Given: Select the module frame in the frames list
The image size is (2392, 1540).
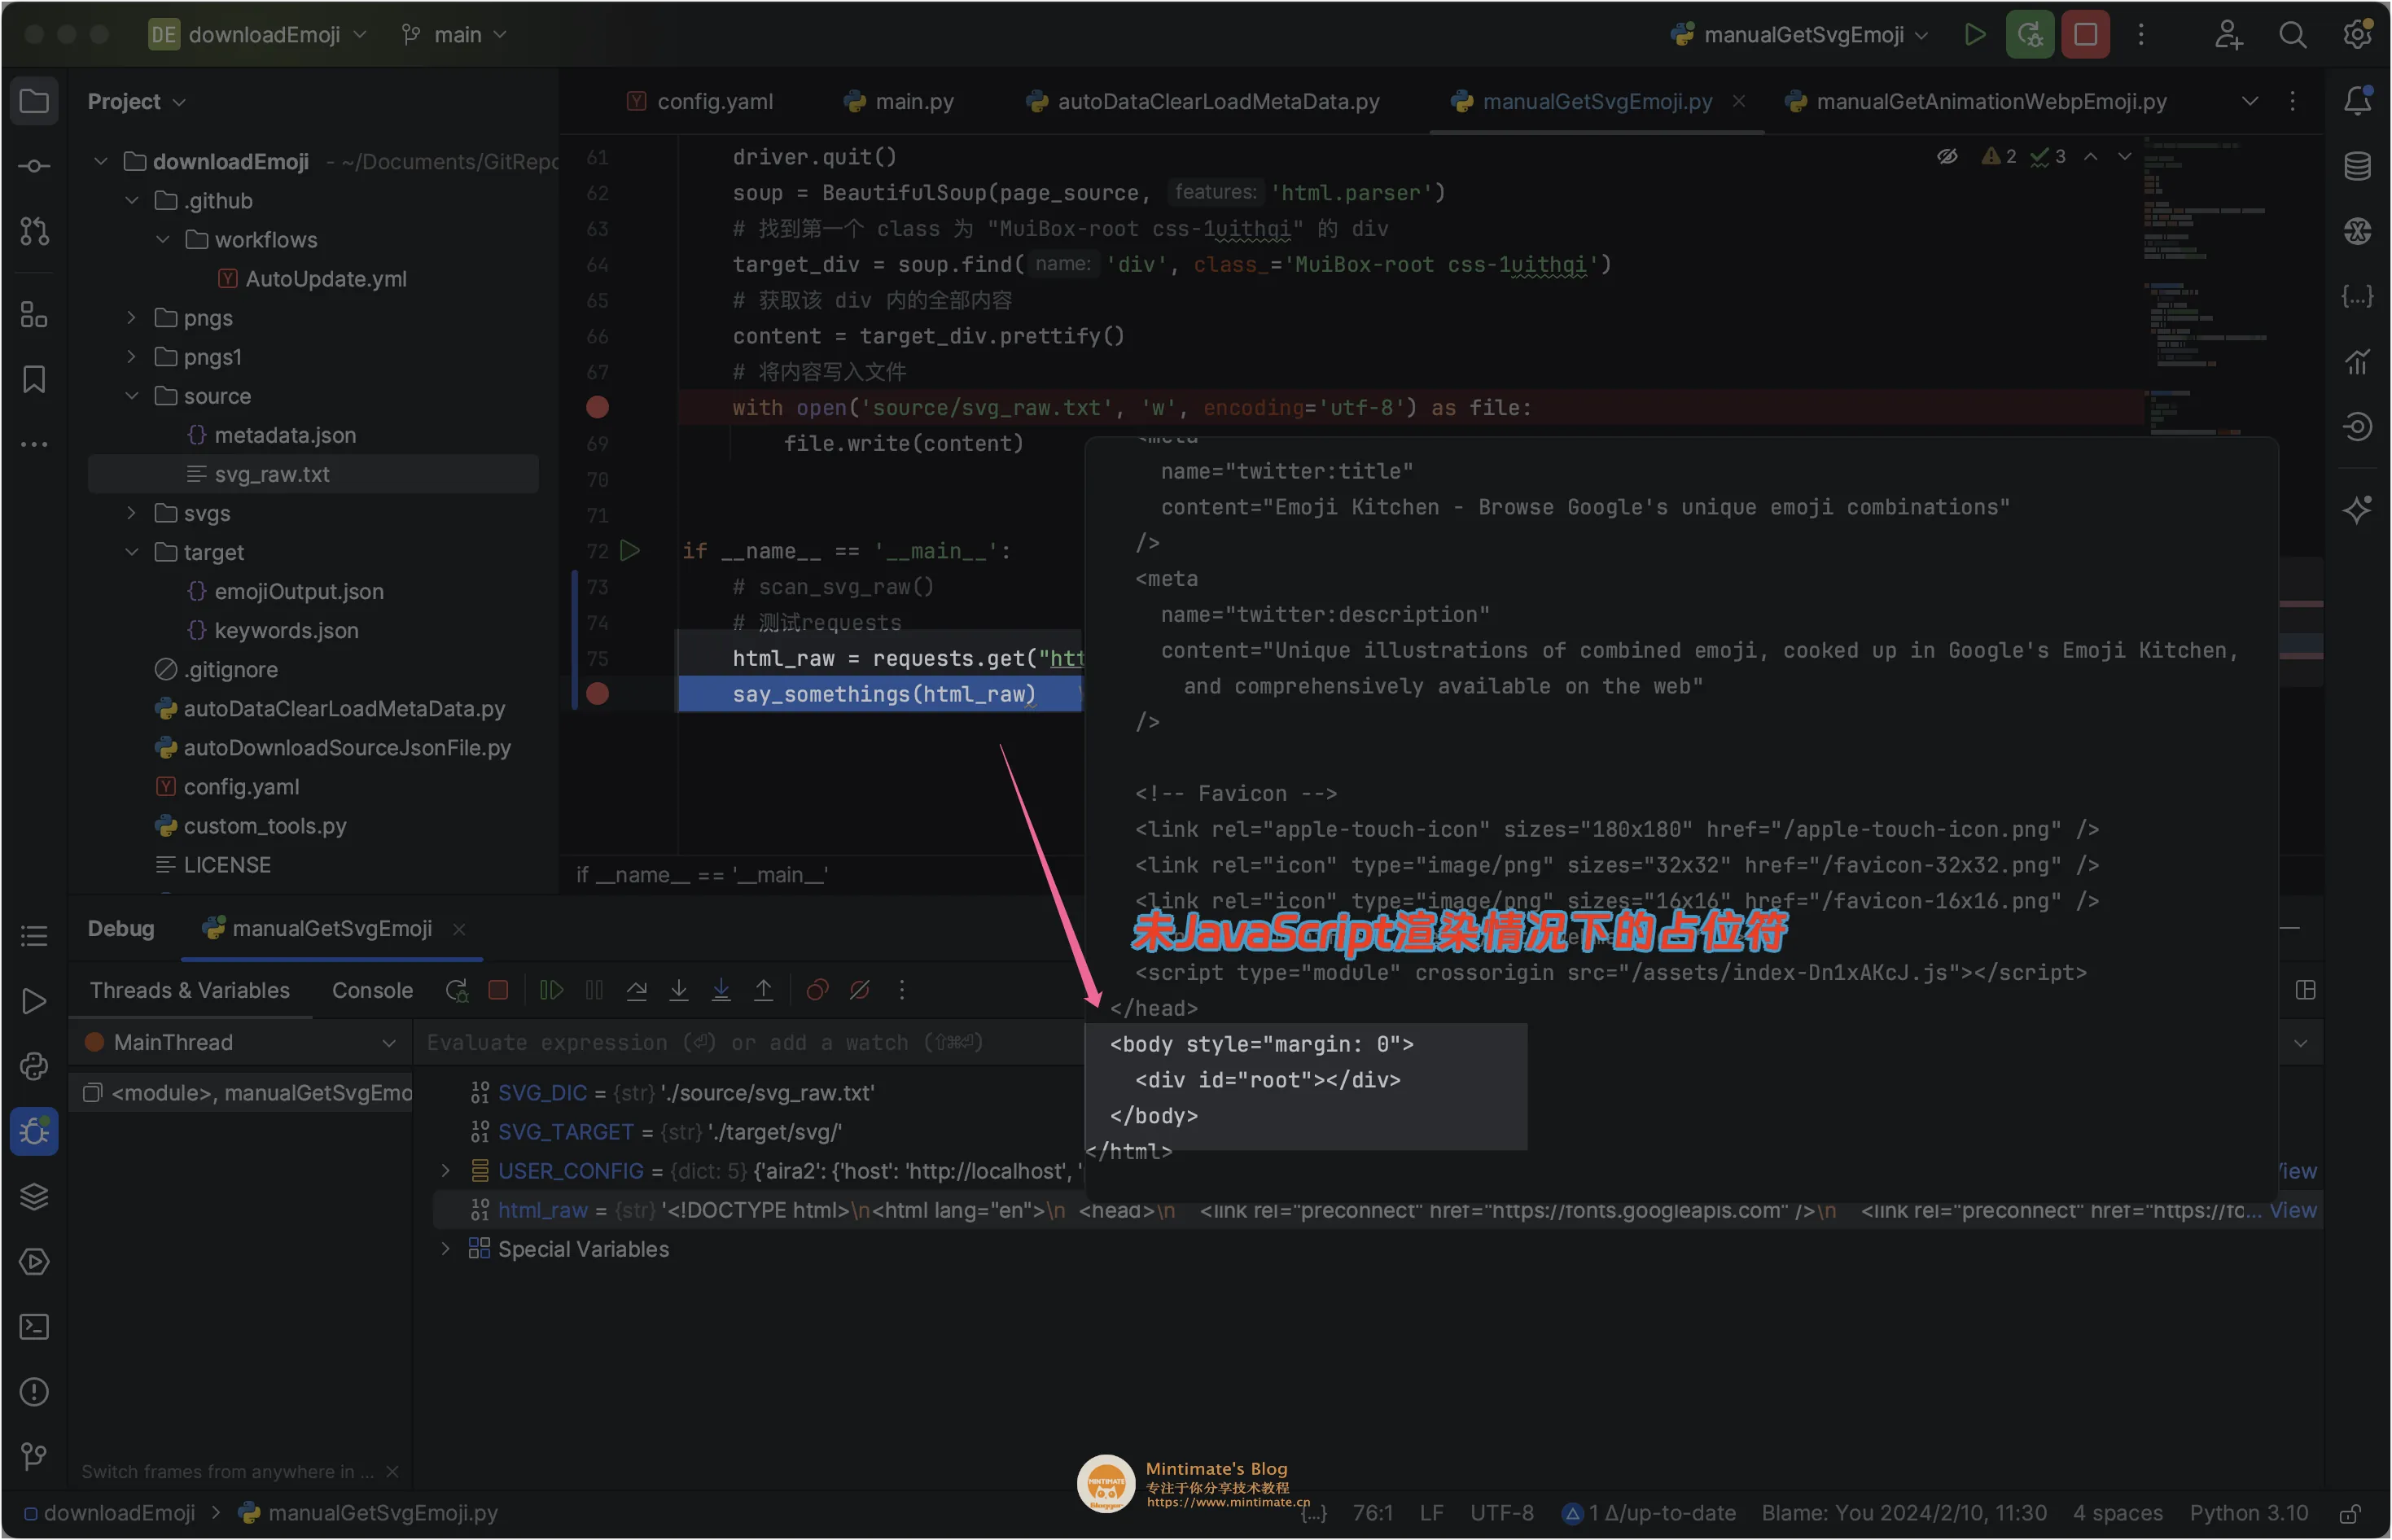Looking at the screenshot, I should (242, 1092).
